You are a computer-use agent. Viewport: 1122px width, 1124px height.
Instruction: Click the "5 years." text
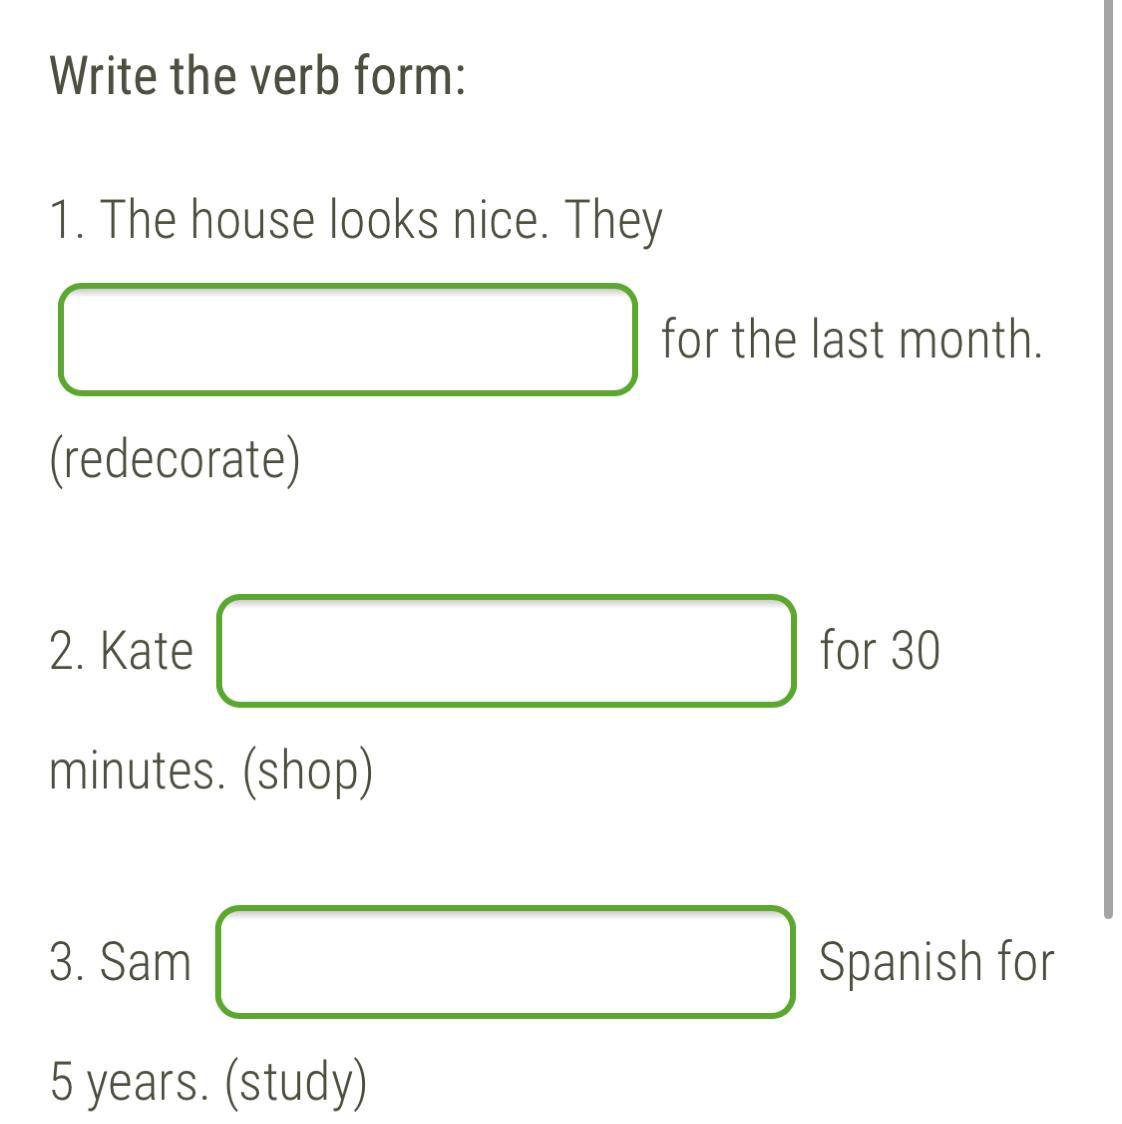(130, 1082)
